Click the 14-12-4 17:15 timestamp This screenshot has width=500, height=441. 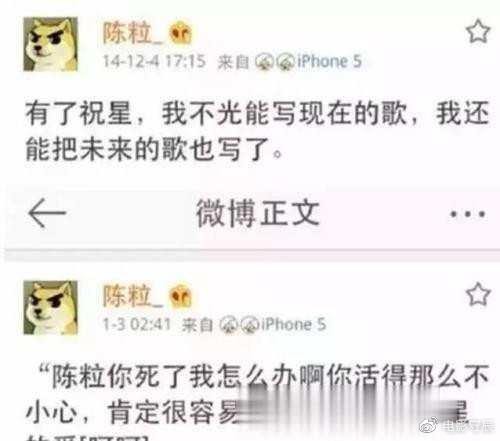click(x=154, y=61)
